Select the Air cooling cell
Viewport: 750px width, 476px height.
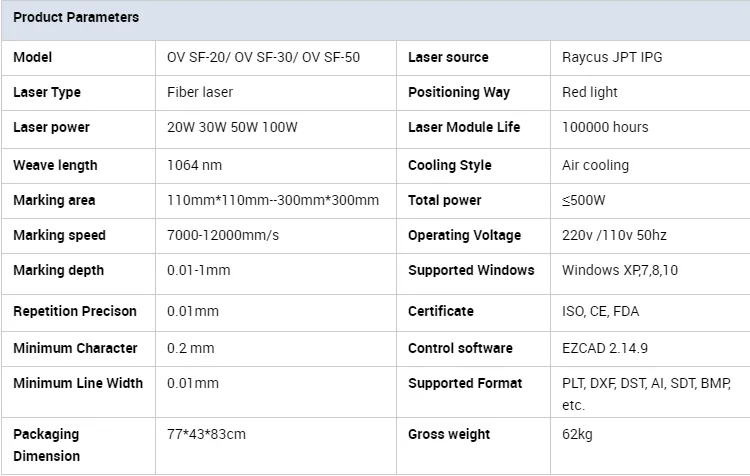(595, 165)
